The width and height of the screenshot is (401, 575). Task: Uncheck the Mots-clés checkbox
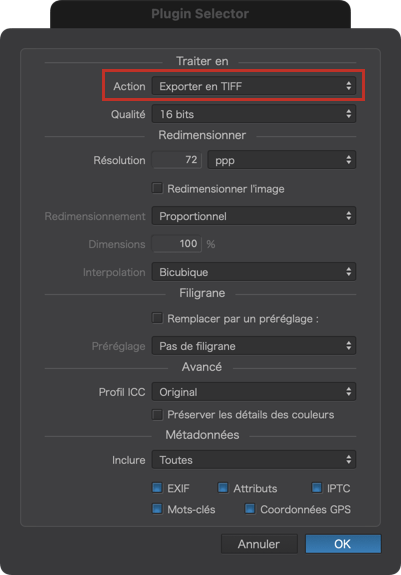tap(157, 509)
